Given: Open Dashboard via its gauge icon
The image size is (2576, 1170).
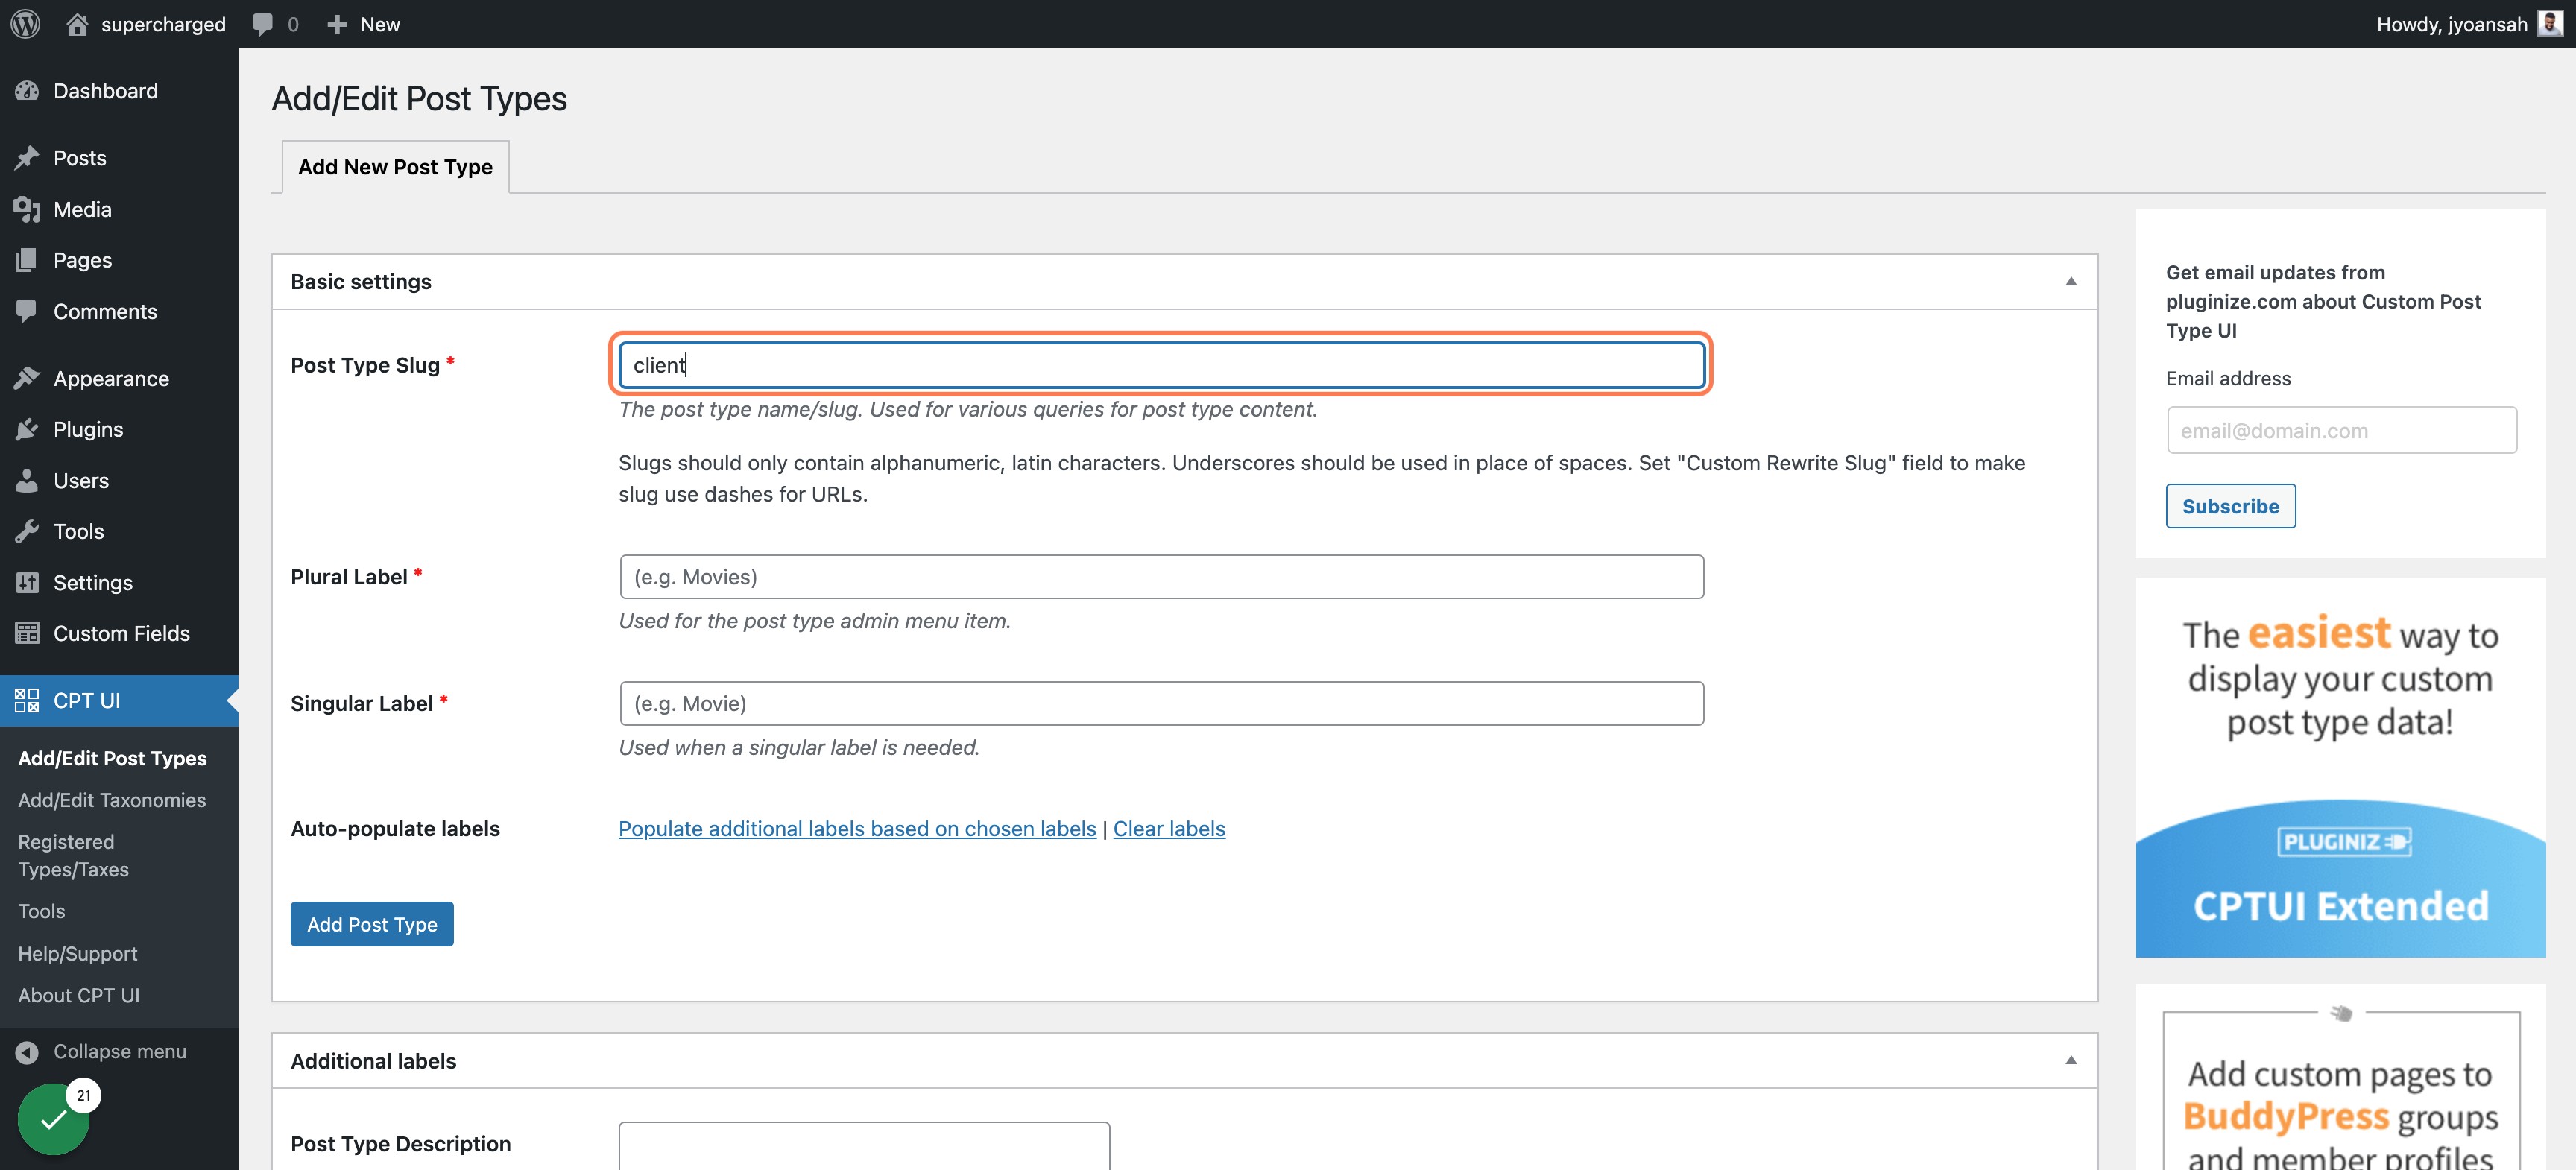Looking at the screenshot, I should 27,91.
